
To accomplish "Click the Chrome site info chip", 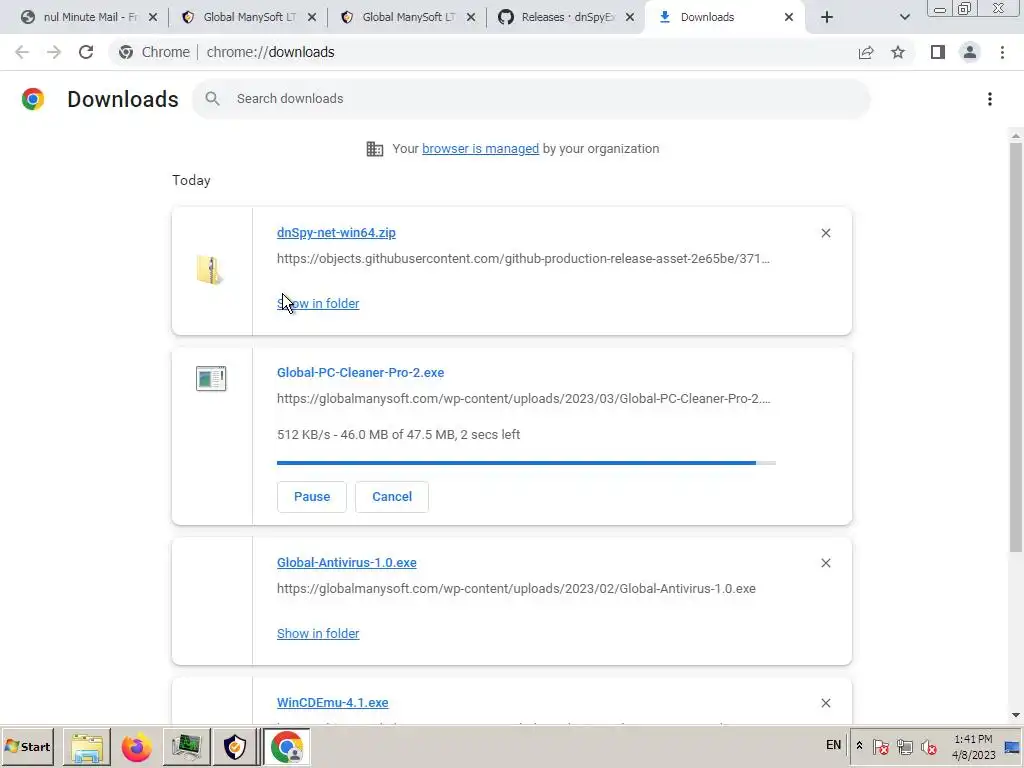I will point(155,52).
